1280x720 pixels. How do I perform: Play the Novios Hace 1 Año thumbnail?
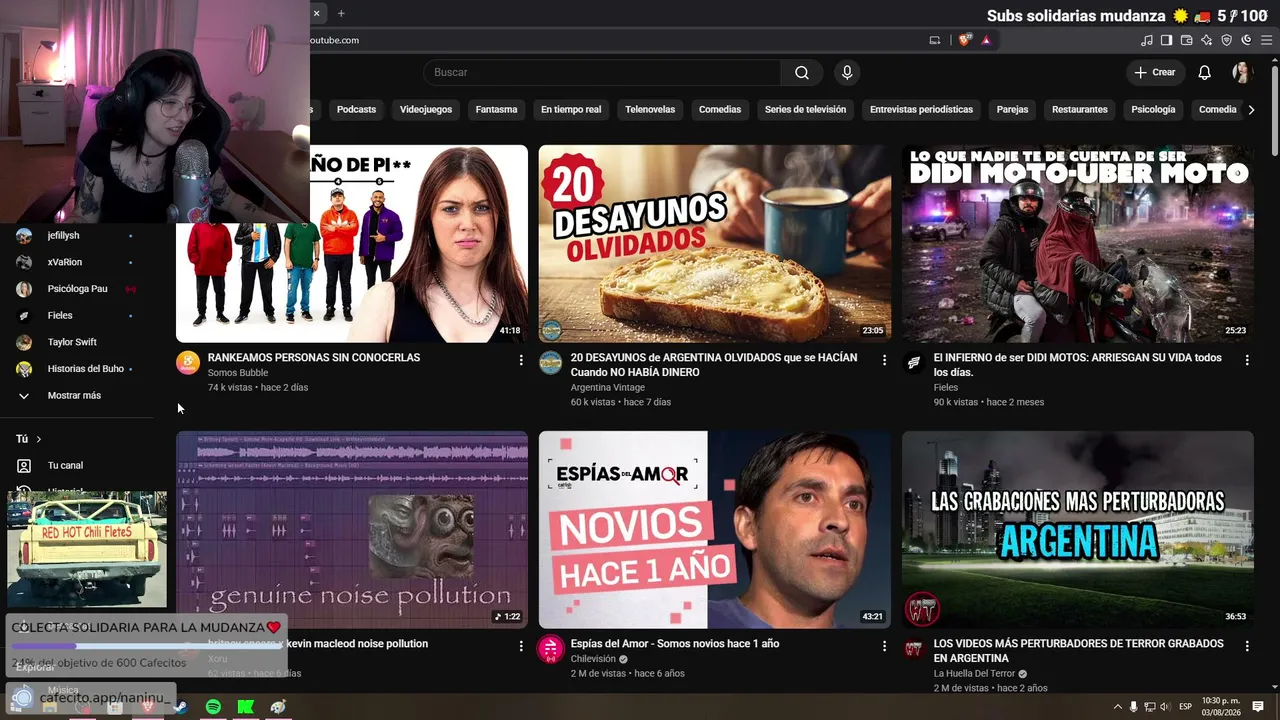(x=715, y=530)
